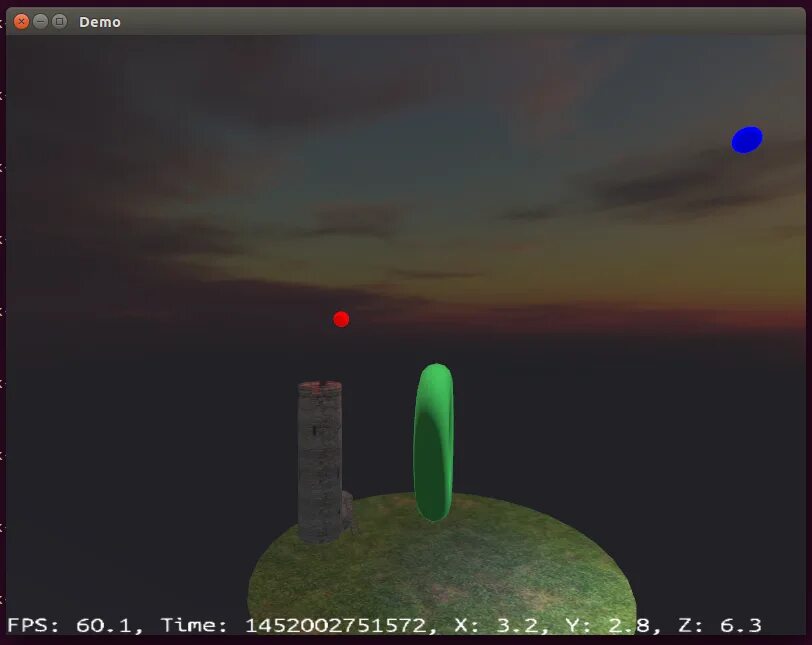
Task: Click the blue ellipsoid in the sky
Action: 747,140
